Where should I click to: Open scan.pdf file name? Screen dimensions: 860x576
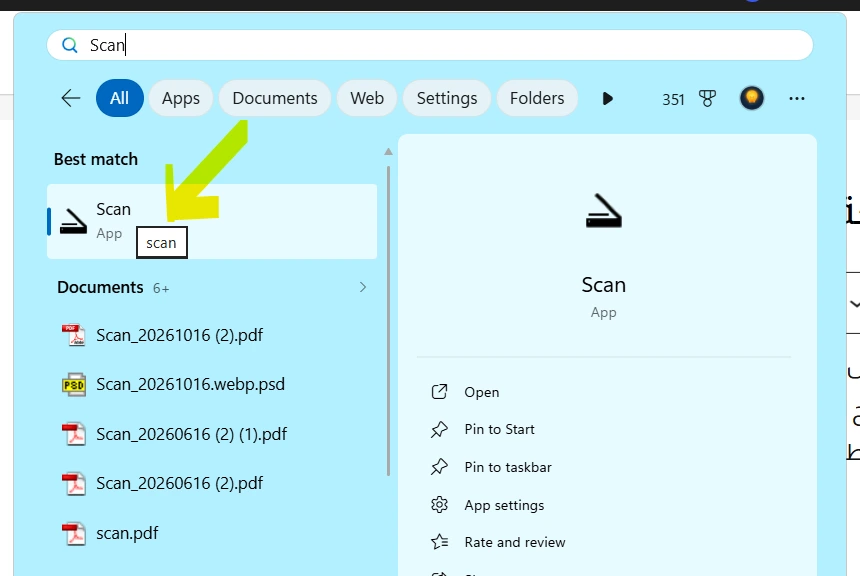click(127, 533)
